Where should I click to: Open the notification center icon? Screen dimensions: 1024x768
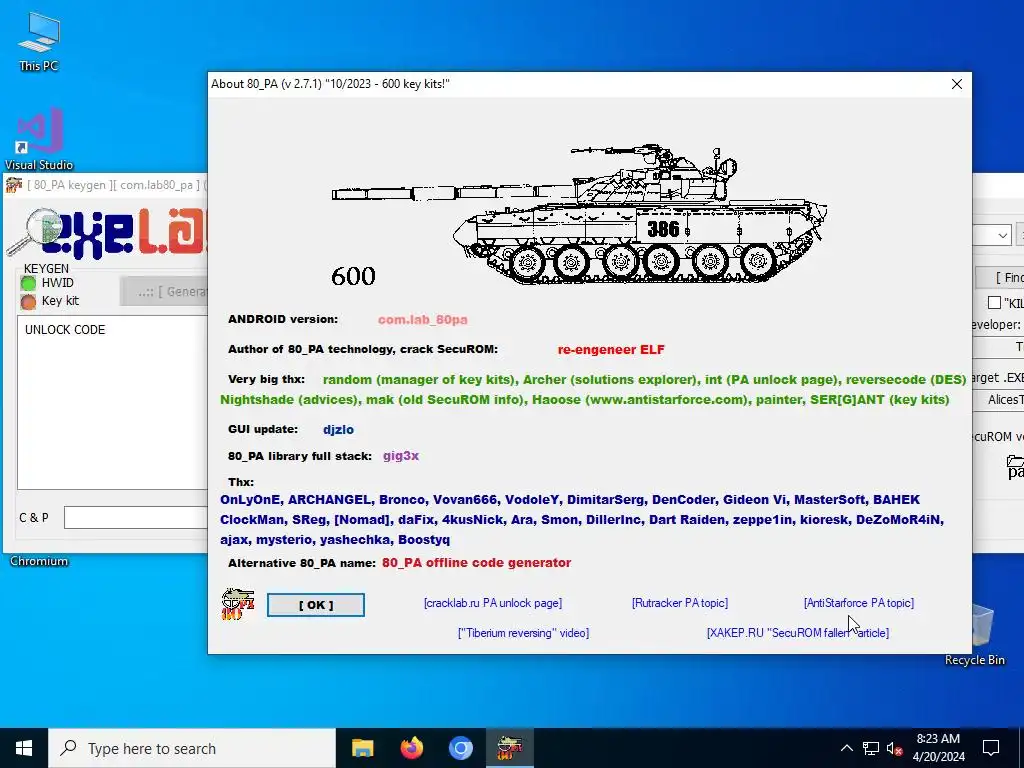point(991,748)
